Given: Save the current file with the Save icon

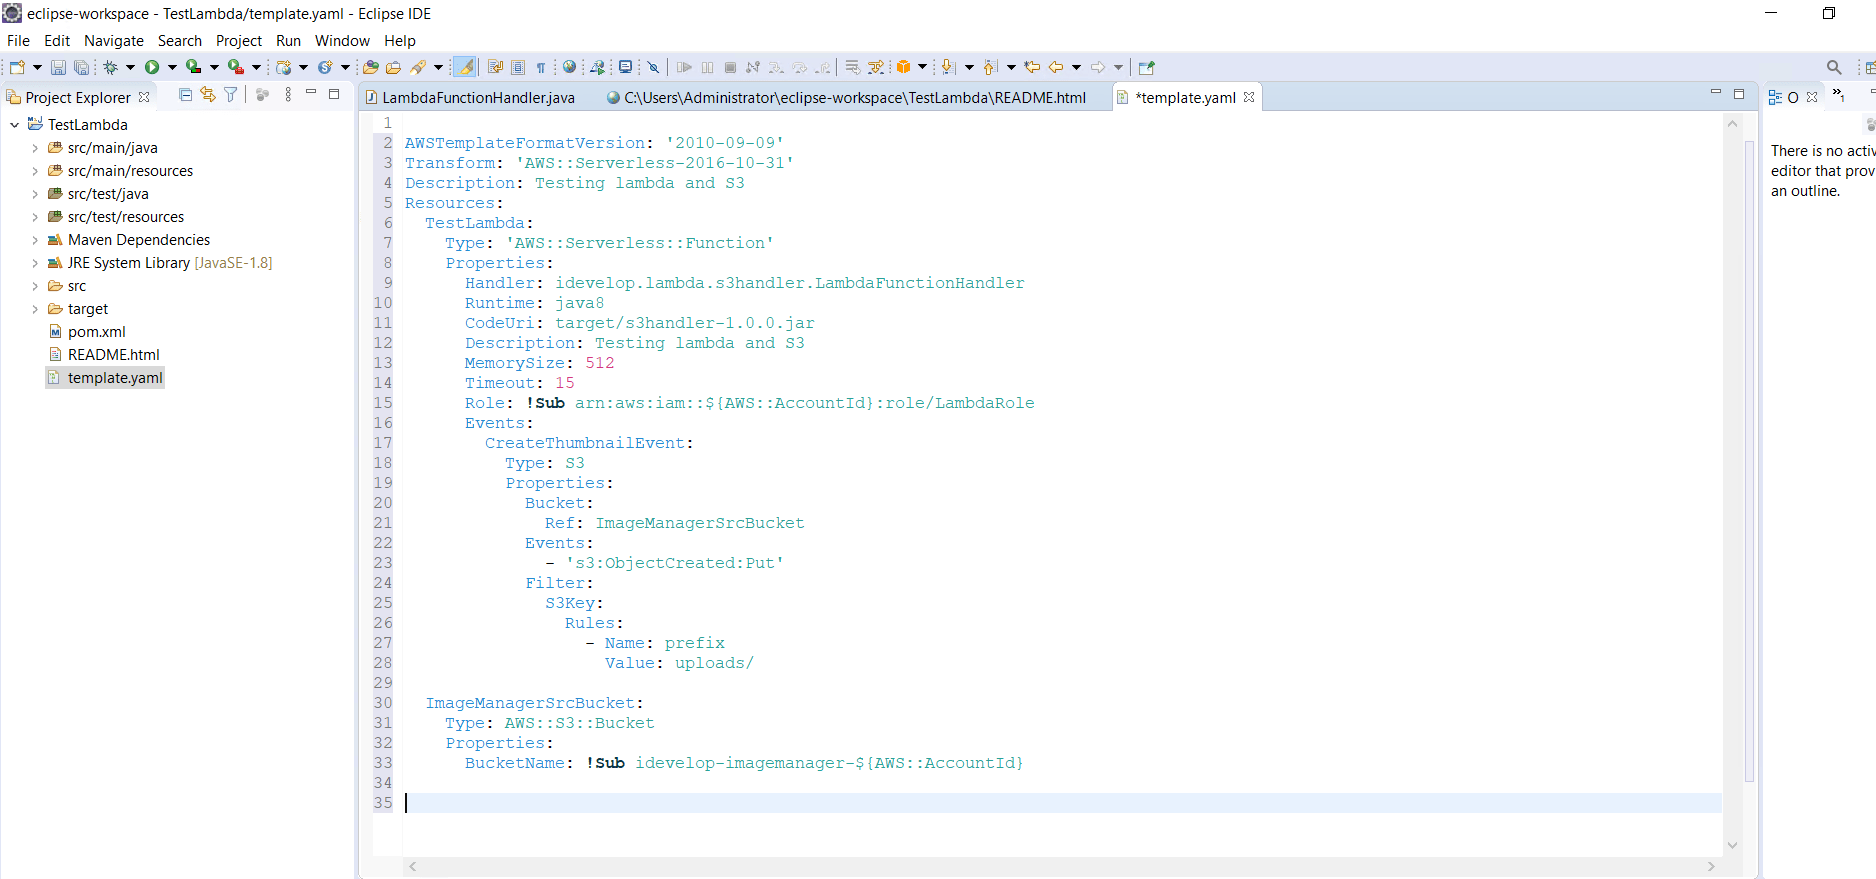Looking at the screenshot, I should (58, 67).
